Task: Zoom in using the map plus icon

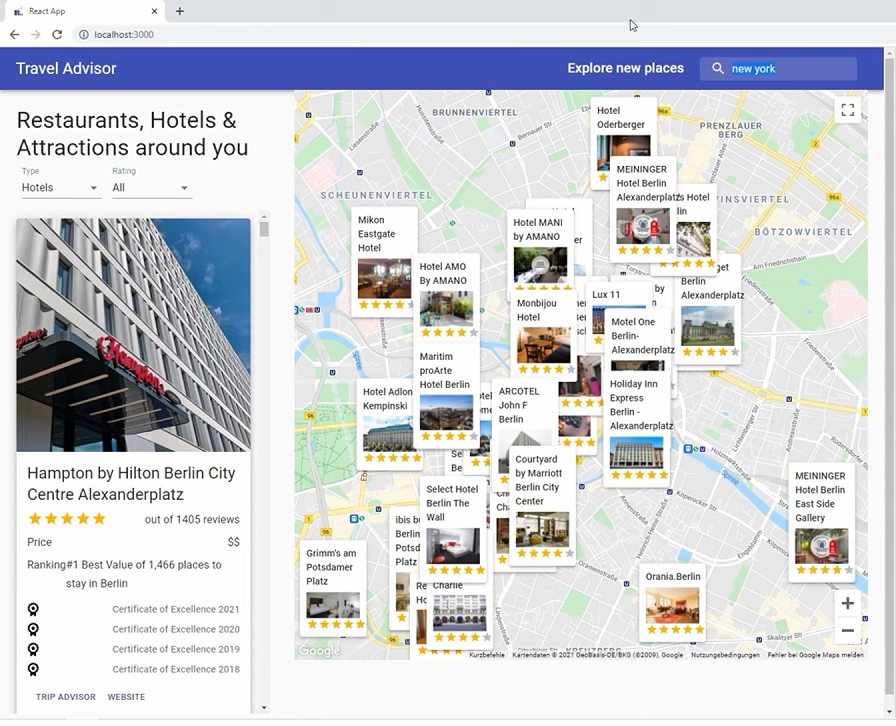Action: (847, 604)
